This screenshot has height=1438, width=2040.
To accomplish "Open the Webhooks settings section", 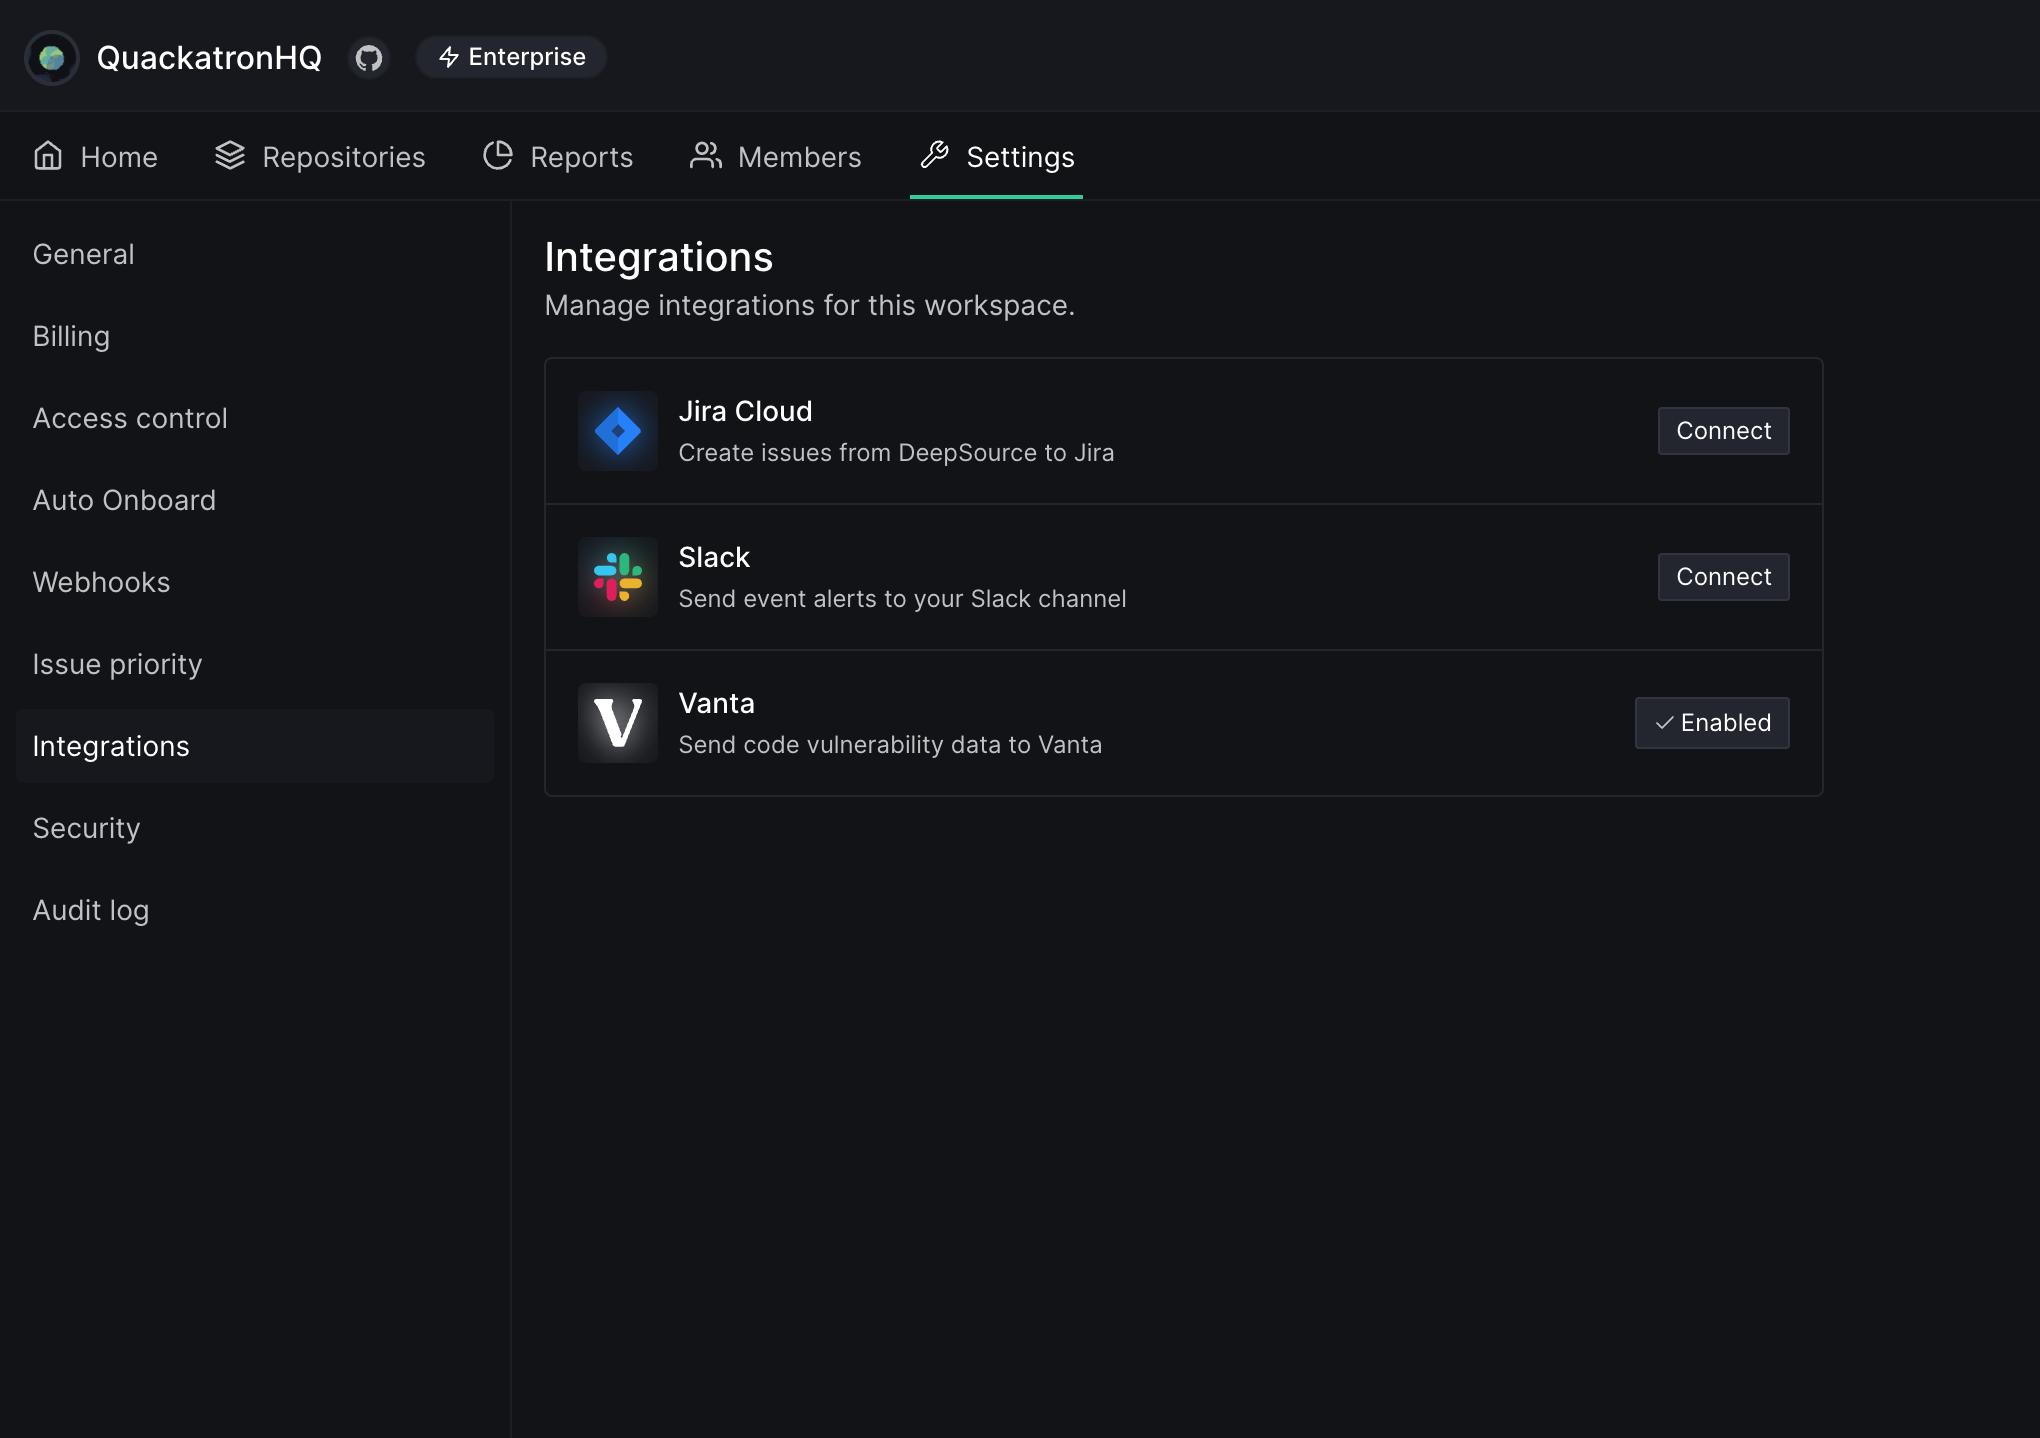I will pyautogui.click(x=101, y=582).
